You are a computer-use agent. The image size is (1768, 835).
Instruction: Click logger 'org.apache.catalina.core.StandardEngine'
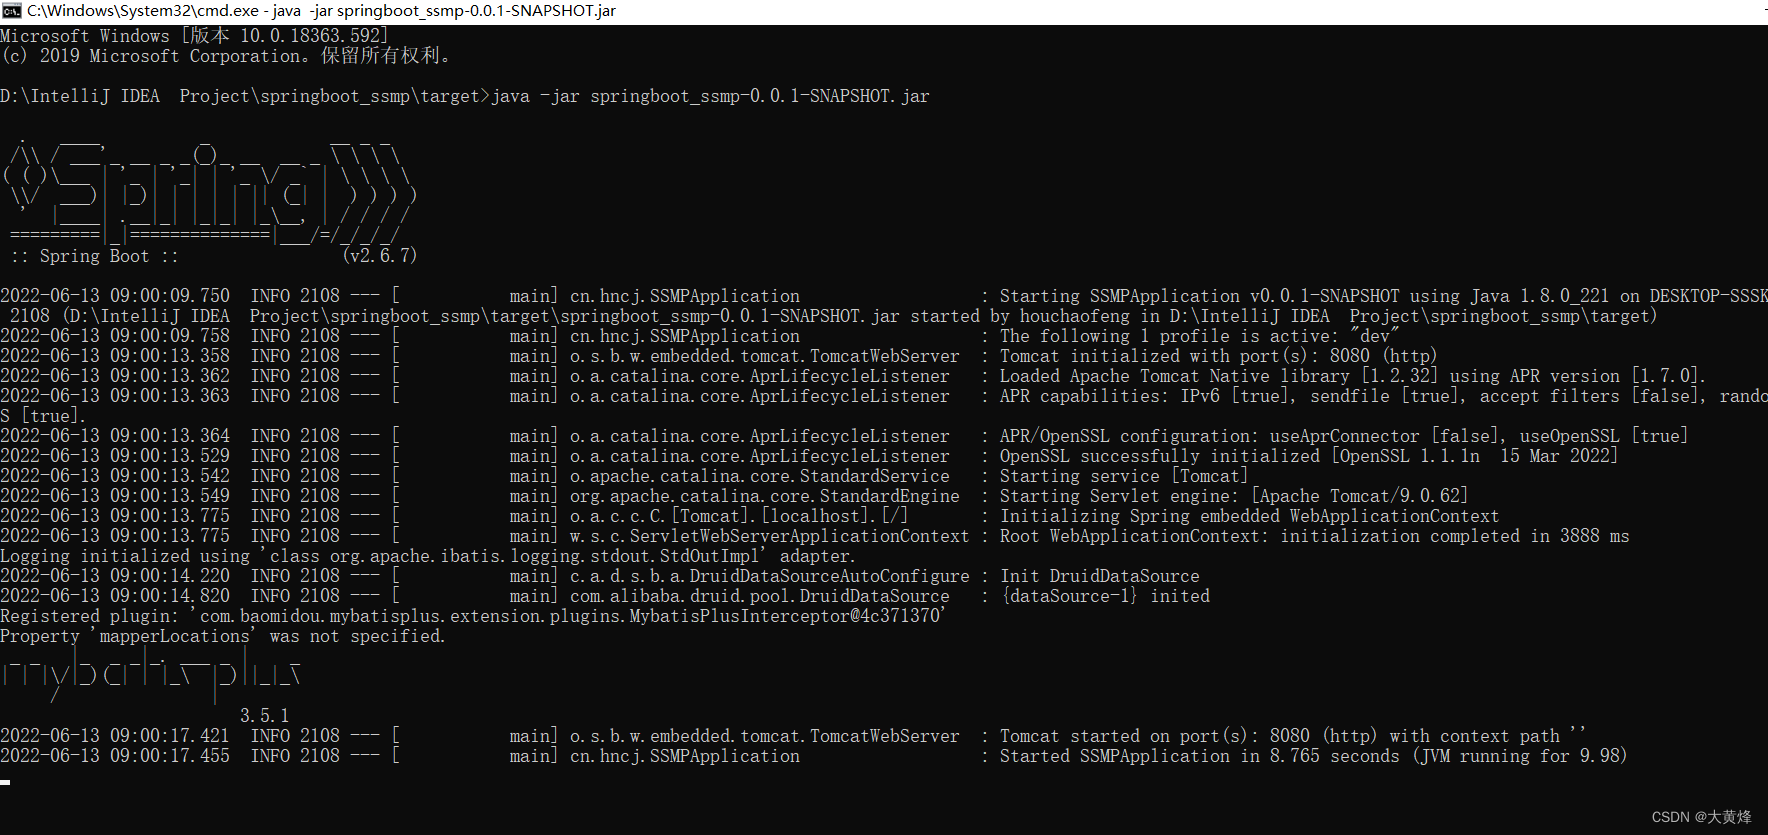[x=764, y=496]
